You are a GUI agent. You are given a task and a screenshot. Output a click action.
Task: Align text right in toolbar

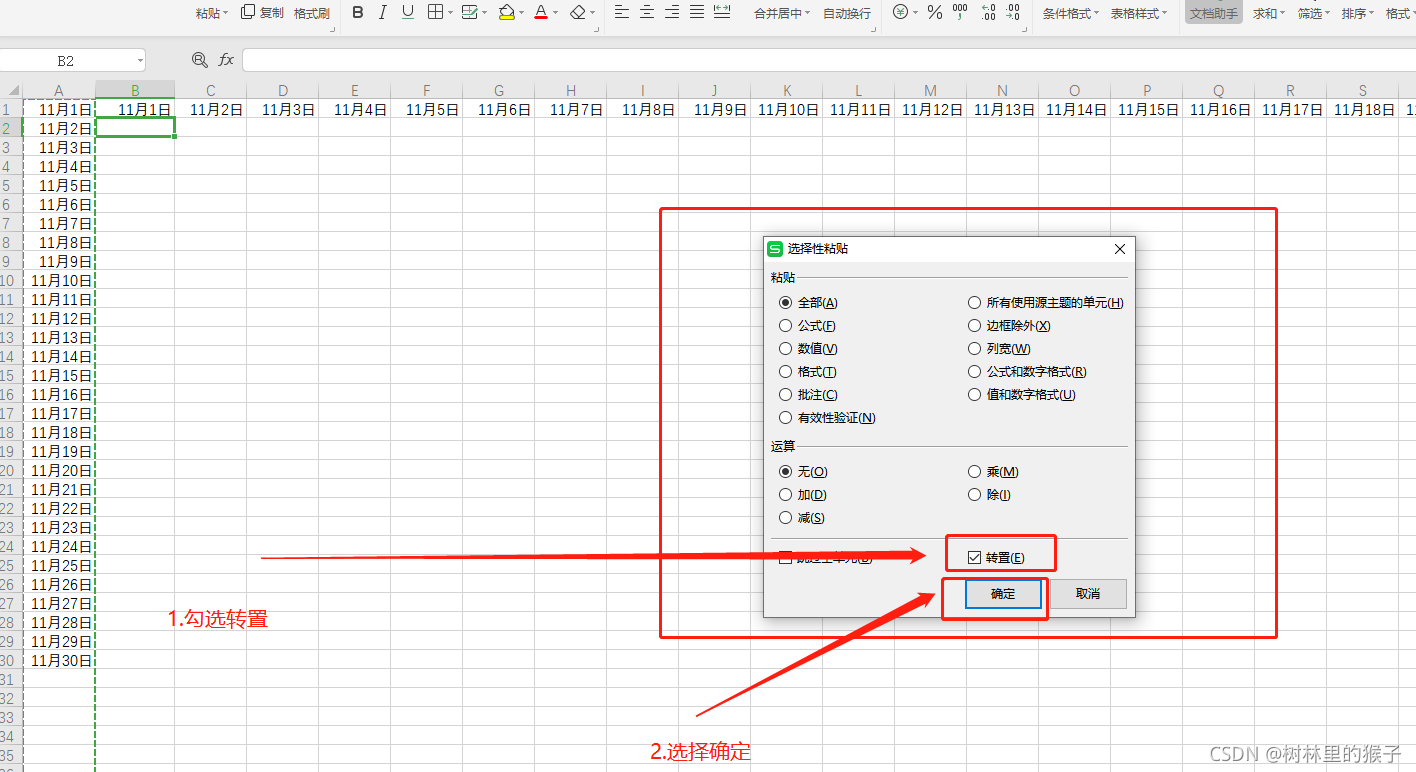click(672, 12)
